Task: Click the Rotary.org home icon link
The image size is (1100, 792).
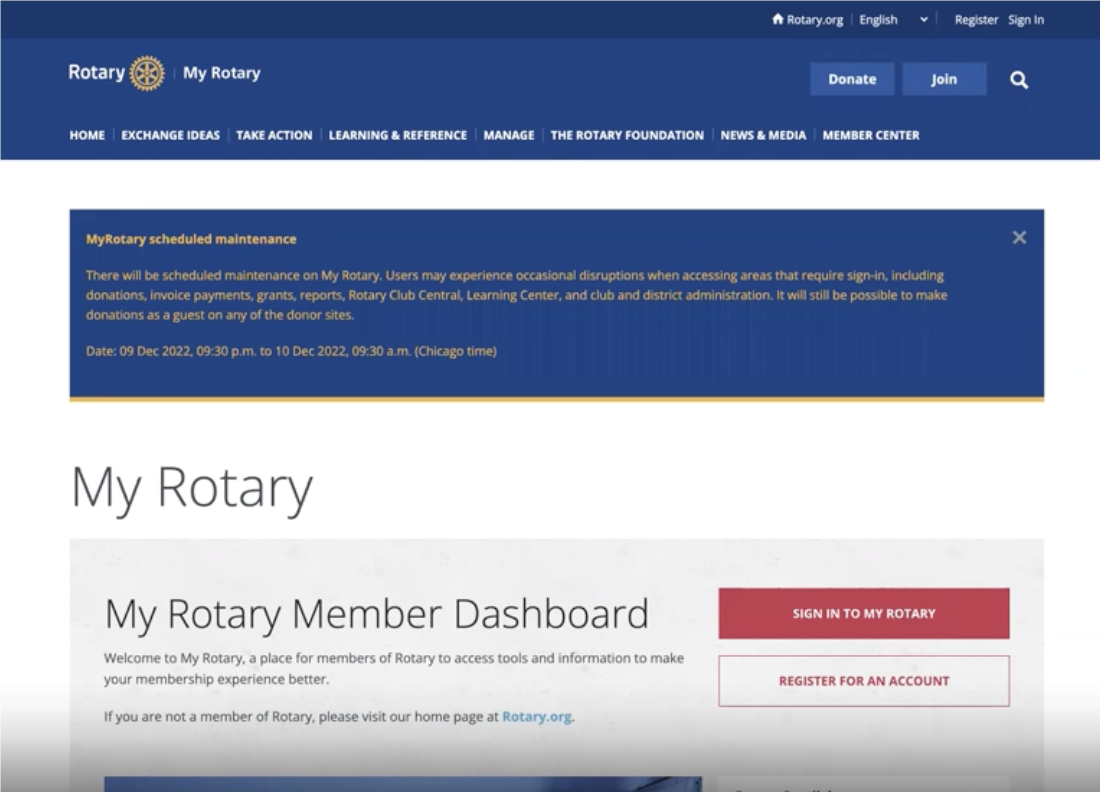Action: tap(807, 20)
